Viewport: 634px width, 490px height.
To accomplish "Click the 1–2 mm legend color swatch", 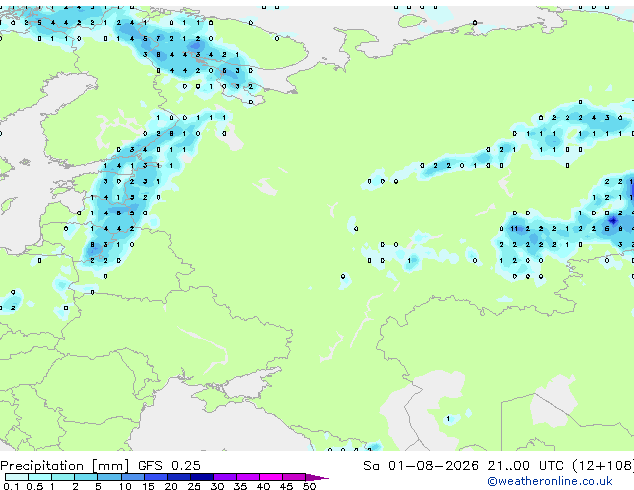I will click(x=63, y=477).
